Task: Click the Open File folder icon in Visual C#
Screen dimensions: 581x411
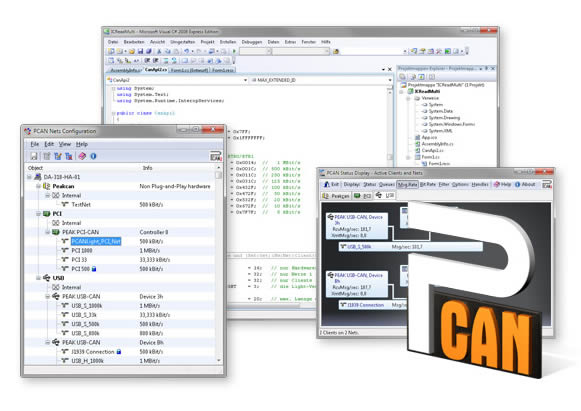Action: [132, 52]
